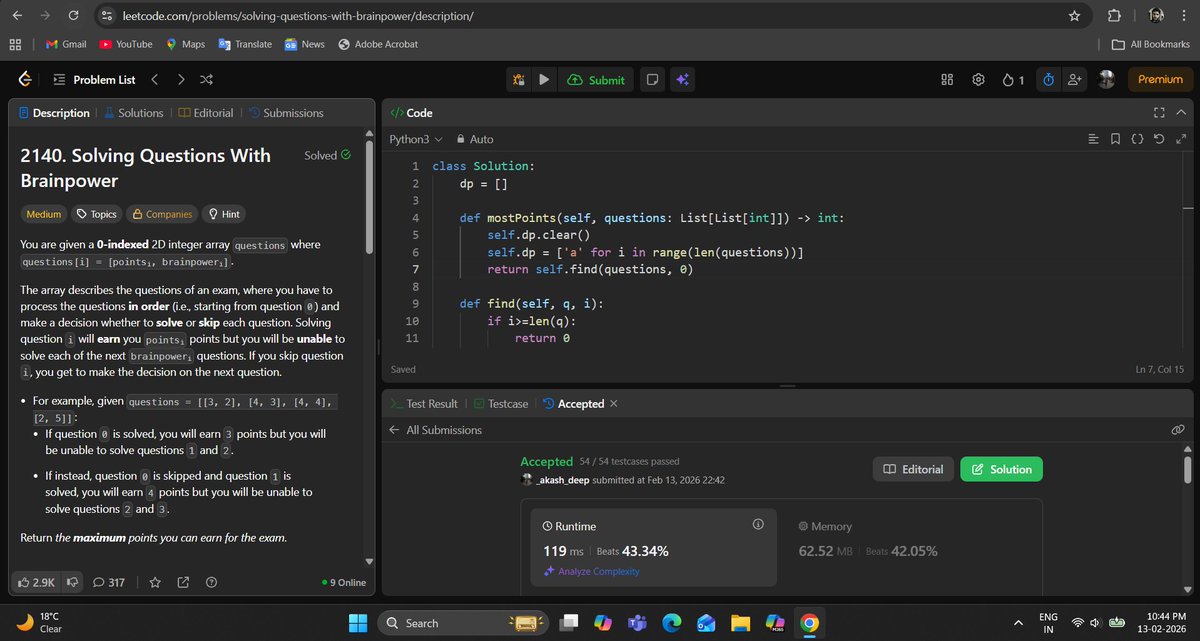Click the bookmark icon in editor toolbar
This screenshot has height=641, width=1200.
click(1115, 139)
